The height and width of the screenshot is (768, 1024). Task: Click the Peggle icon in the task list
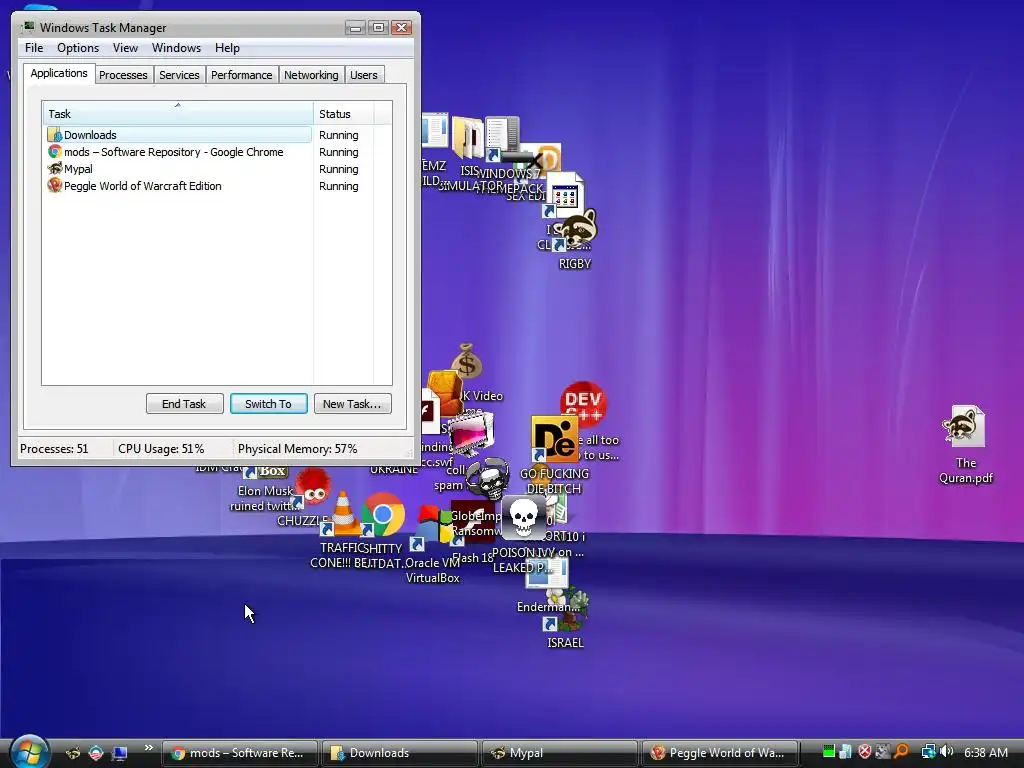pyautogui.click(x=54, y=186)
